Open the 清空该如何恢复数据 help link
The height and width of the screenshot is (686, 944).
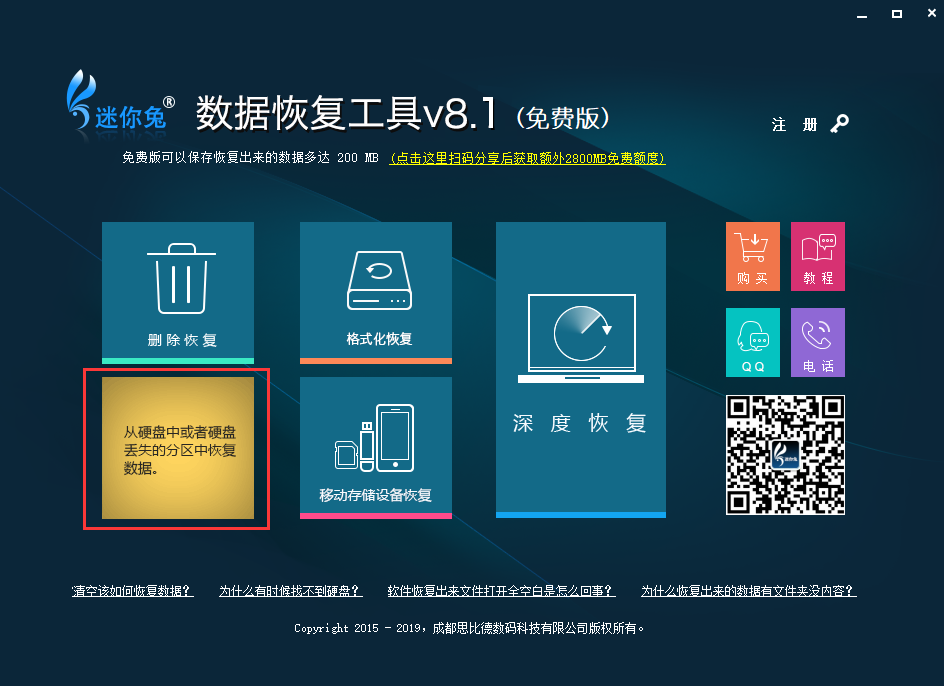coord(132,591)
